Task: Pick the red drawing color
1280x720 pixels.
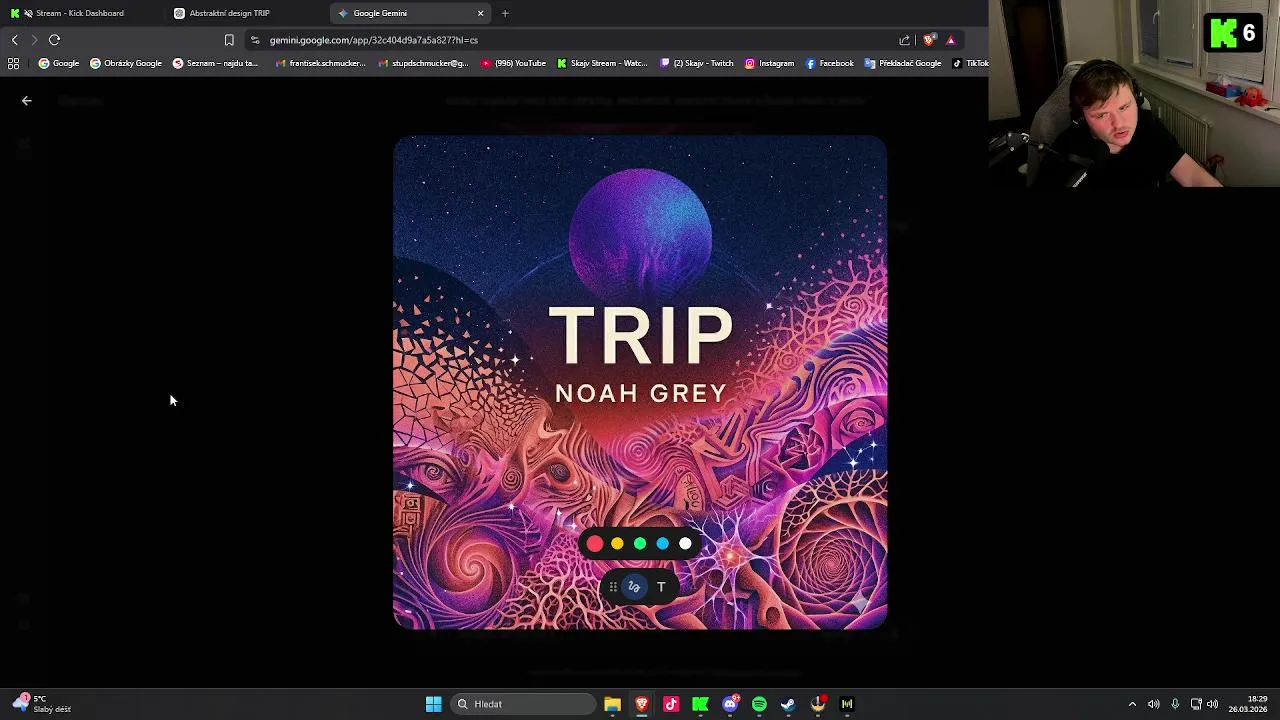Action: (x=595, y=544)
